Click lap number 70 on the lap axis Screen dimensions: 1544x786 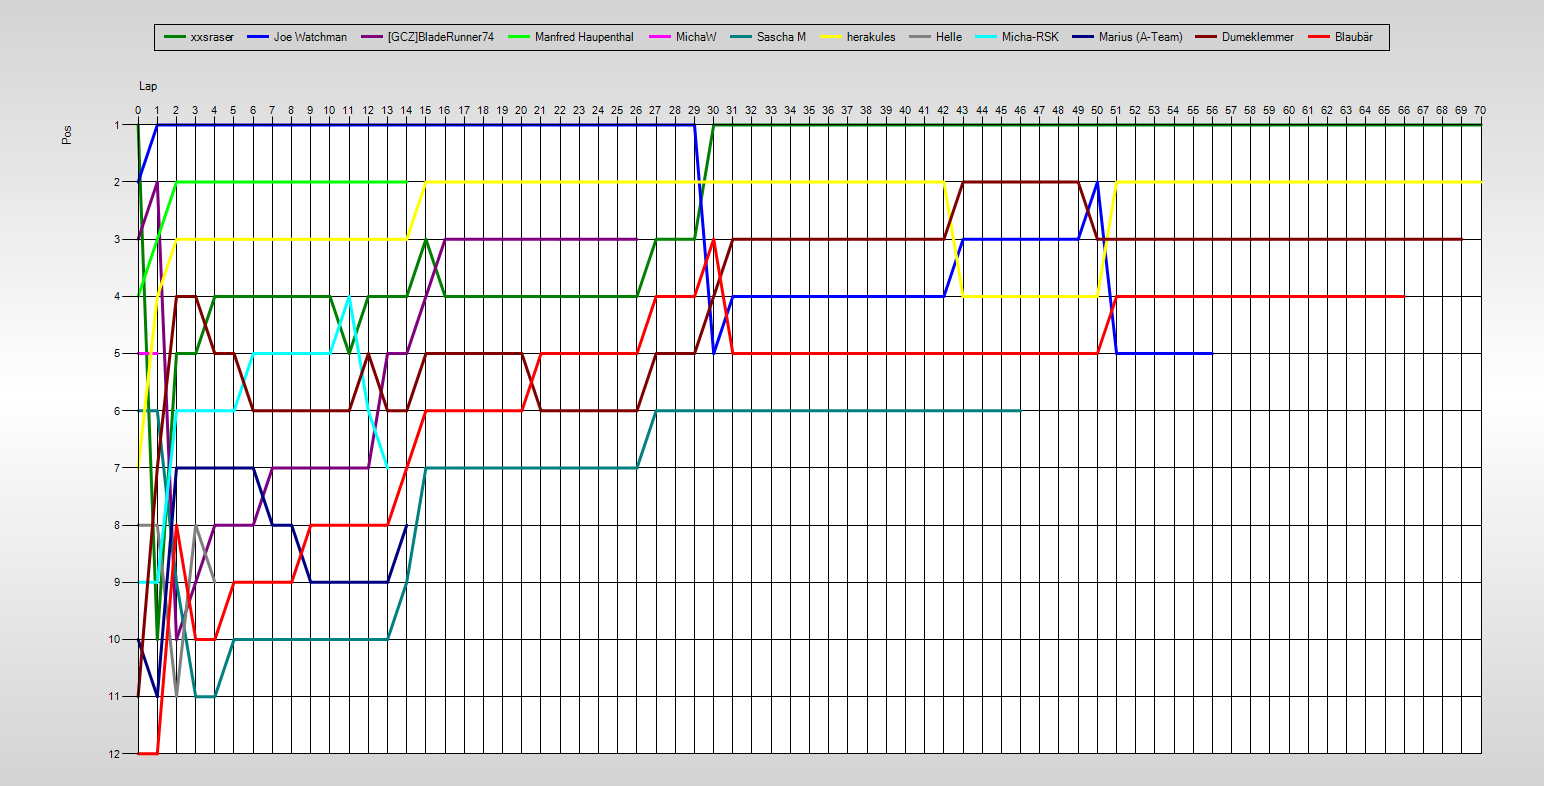tap(1480, 110)
